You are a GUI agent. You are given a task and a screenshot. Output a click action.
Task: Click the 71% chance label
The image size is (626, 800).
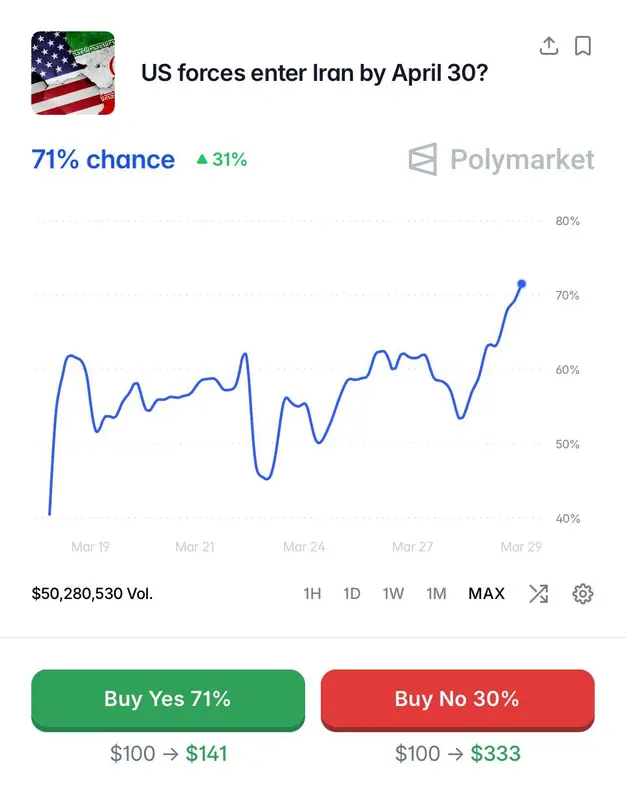pyautogui.click(x=103, y=160)
